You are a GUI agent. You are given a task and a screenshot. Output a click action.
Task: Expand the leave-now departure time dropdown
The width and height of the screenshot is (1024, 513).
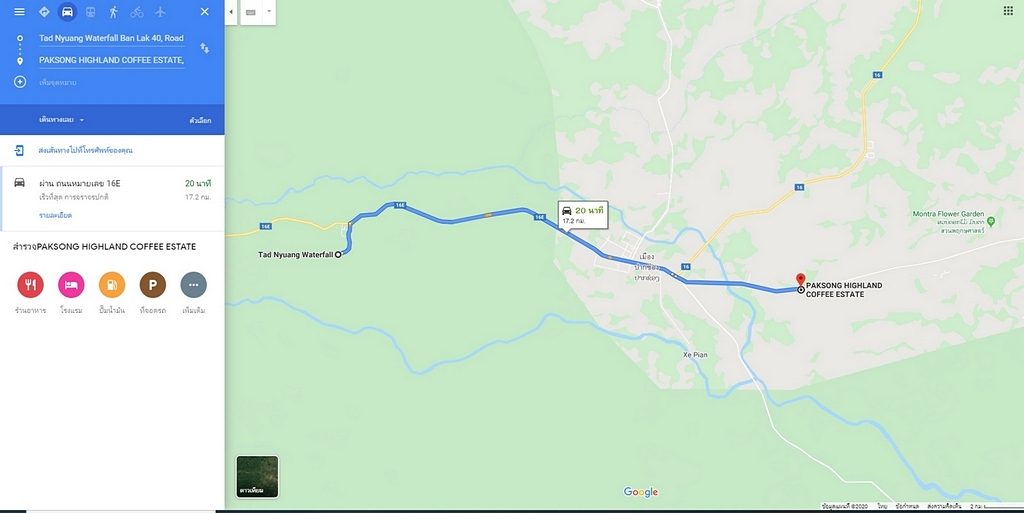(61, 120)
